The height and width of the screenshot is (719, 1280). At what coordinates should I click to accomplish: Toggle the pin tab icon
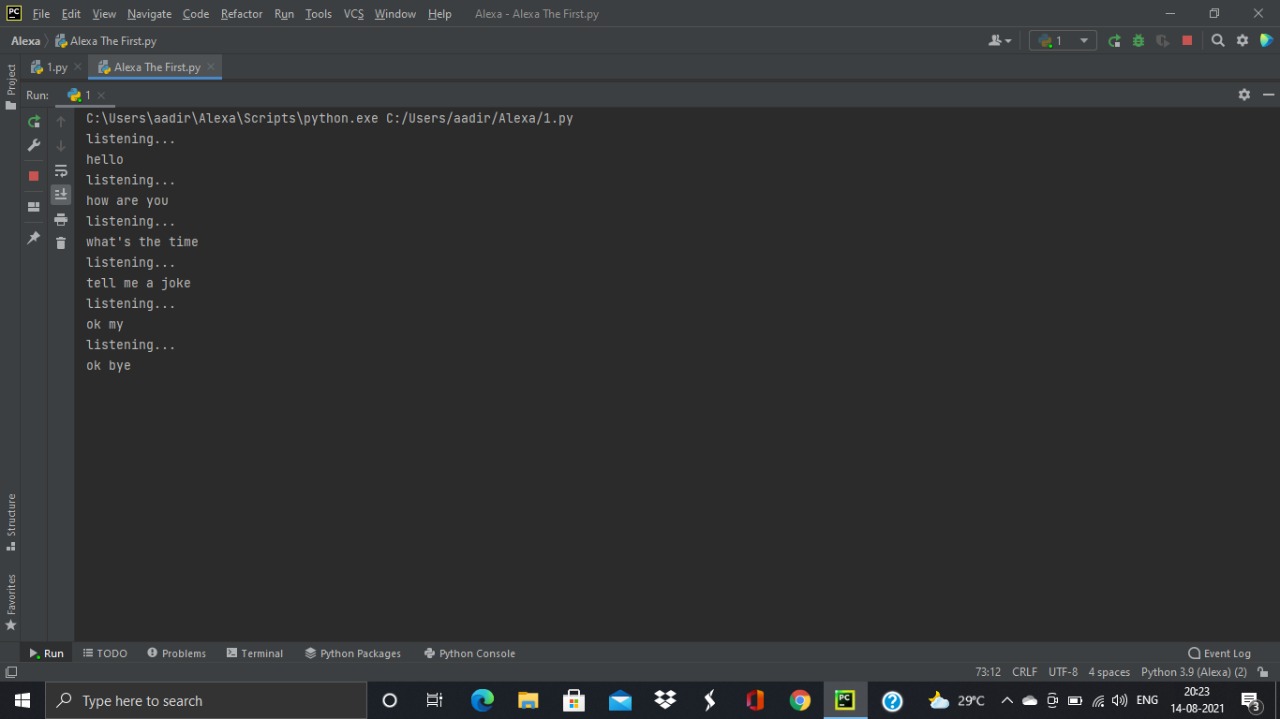pos(34,238)
